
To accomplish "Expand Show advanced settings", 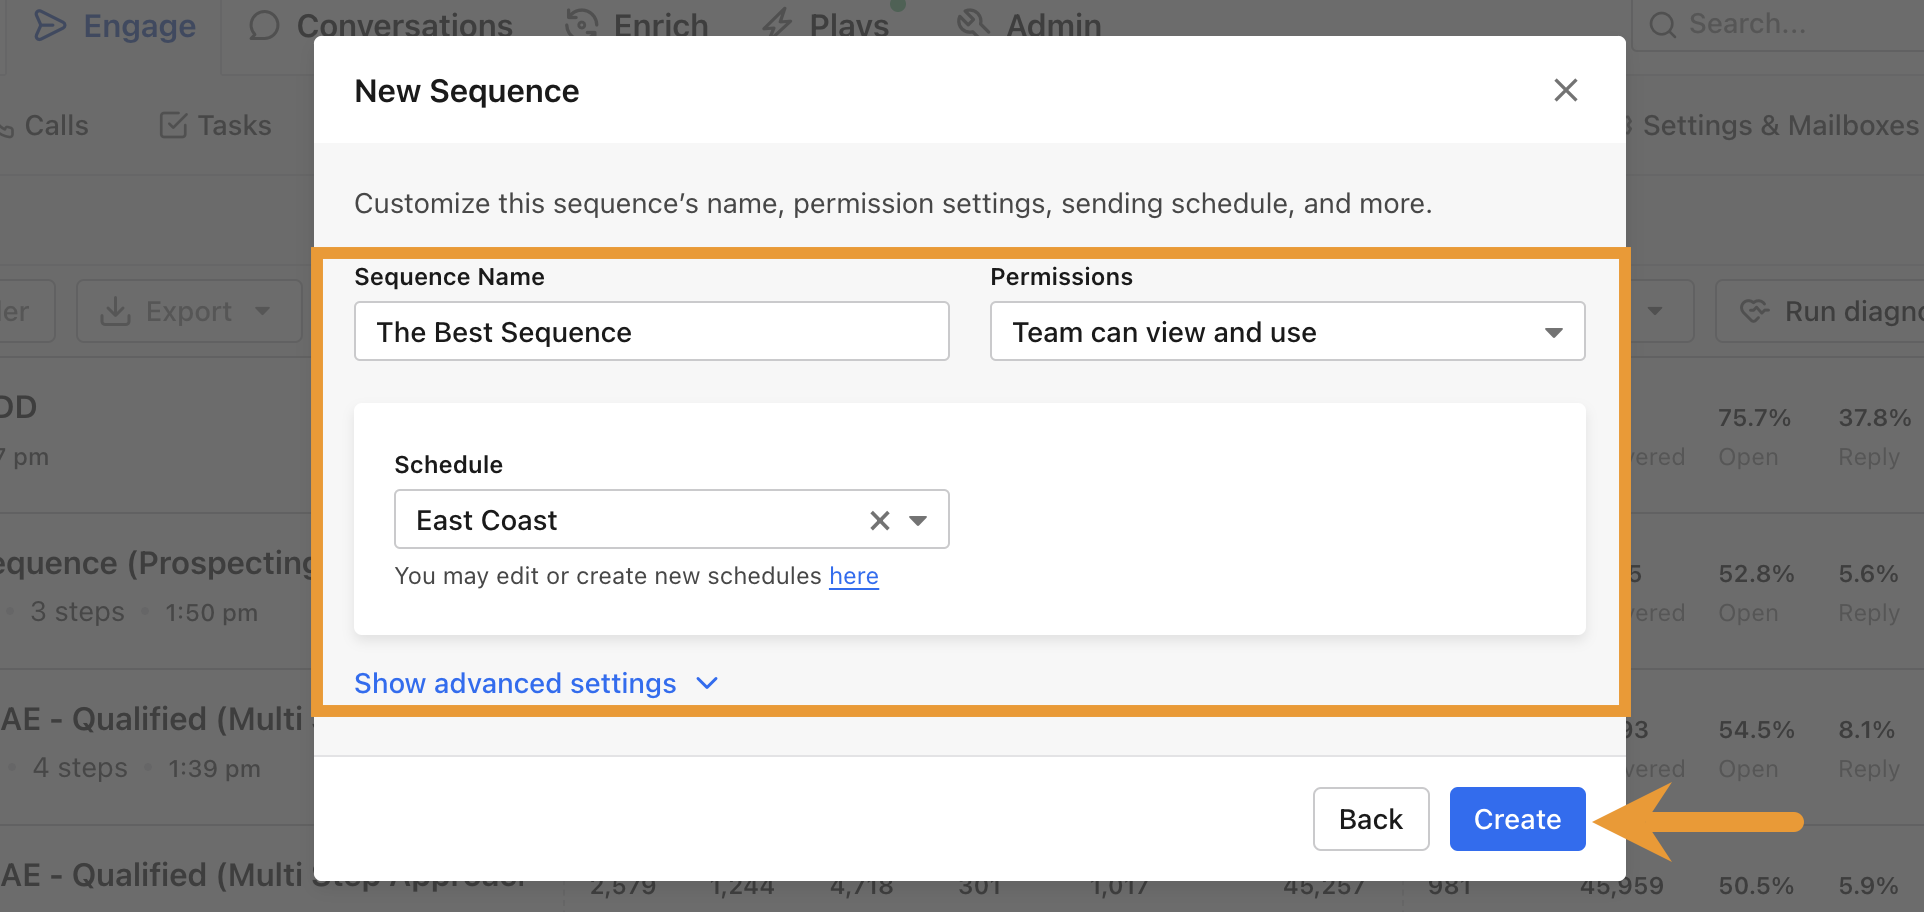I will coord(536,683).
